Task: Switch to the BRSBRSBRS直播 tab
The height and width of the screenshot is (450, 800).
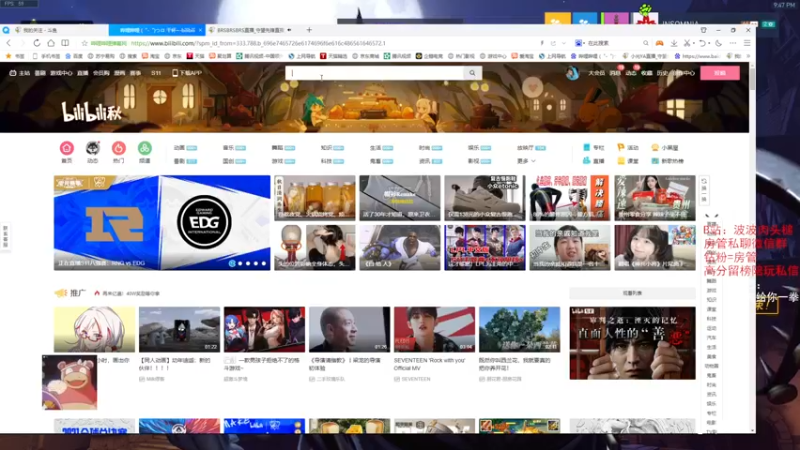Action: (x=251, y=30)
